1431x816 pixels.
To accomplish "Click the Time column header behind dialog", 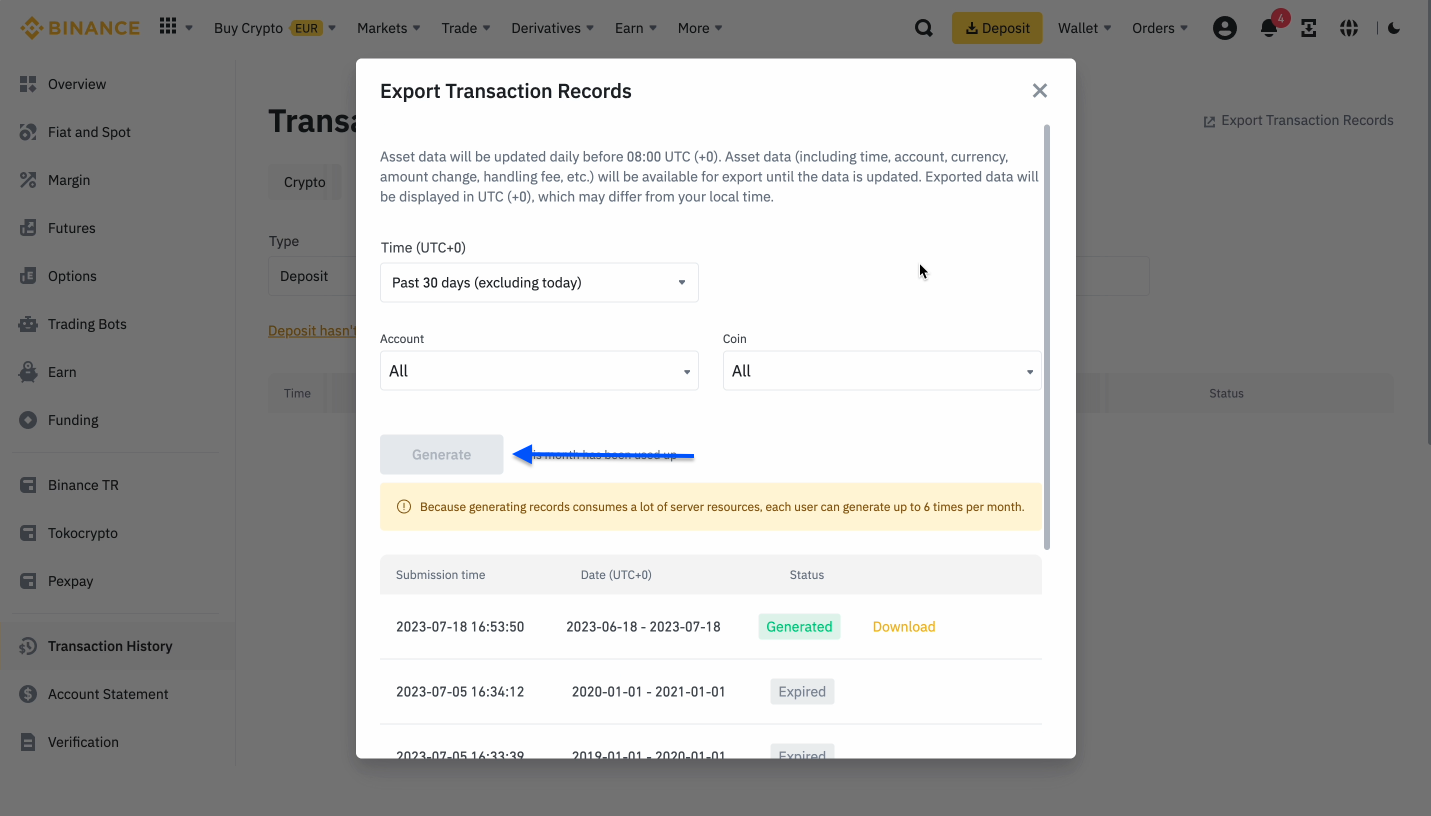I will point(297,394).
